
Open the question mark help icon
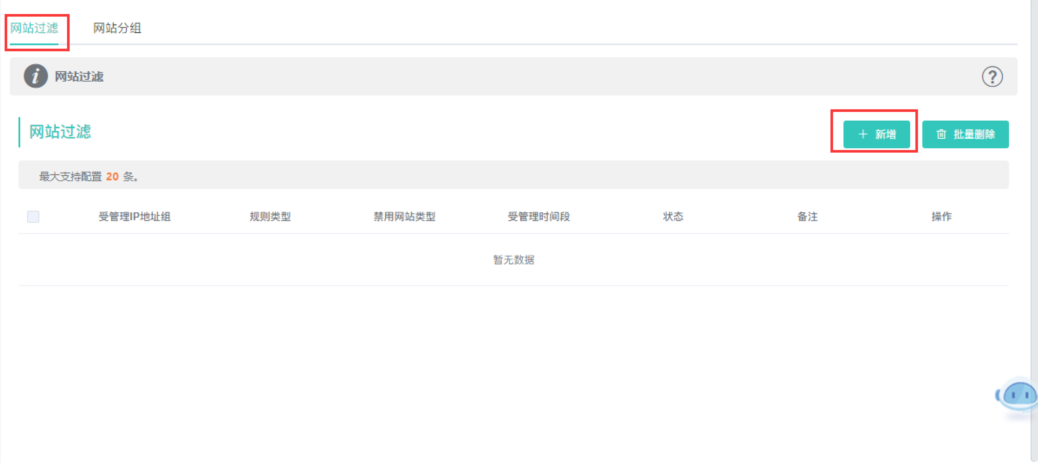992,76
